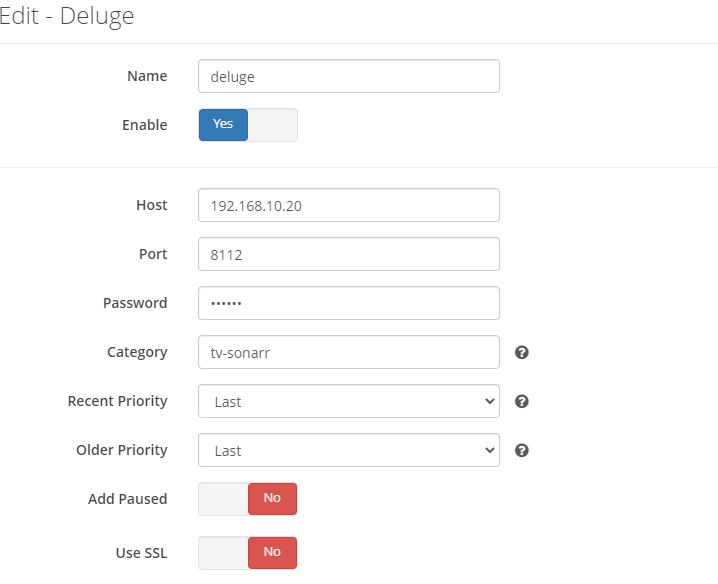Toggle the Add Paused switch
This screenshot has height=584, width=718.
tap(248, 499)
